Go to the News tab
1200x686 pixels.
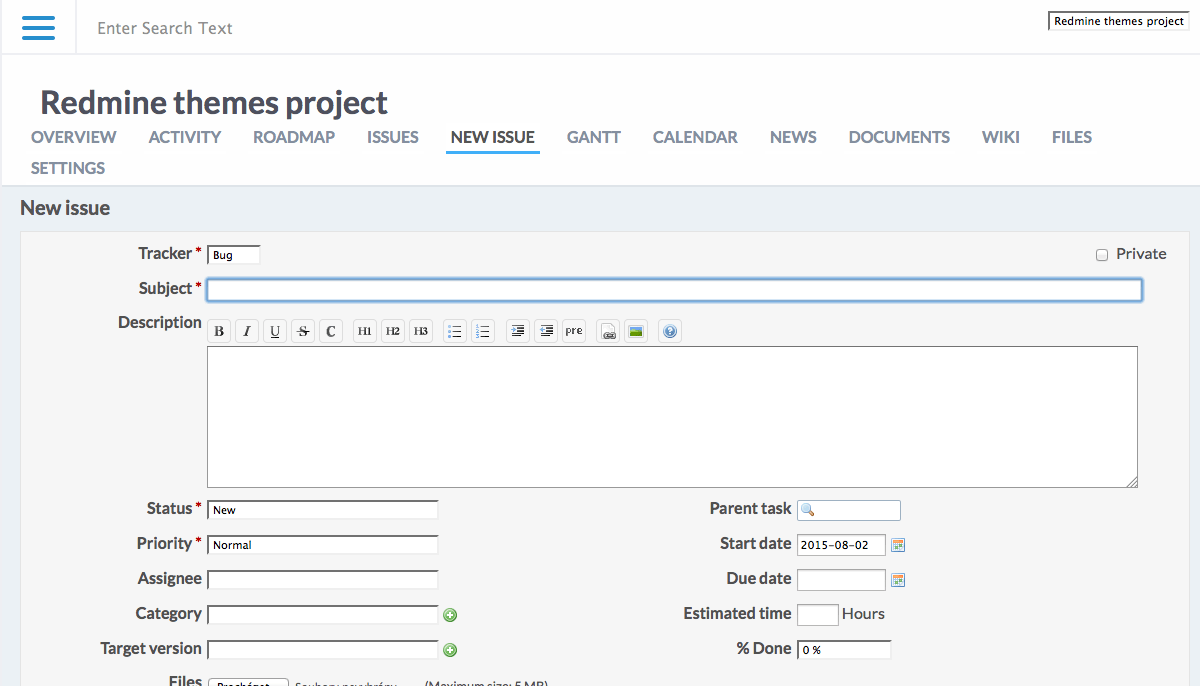(793, 137)
